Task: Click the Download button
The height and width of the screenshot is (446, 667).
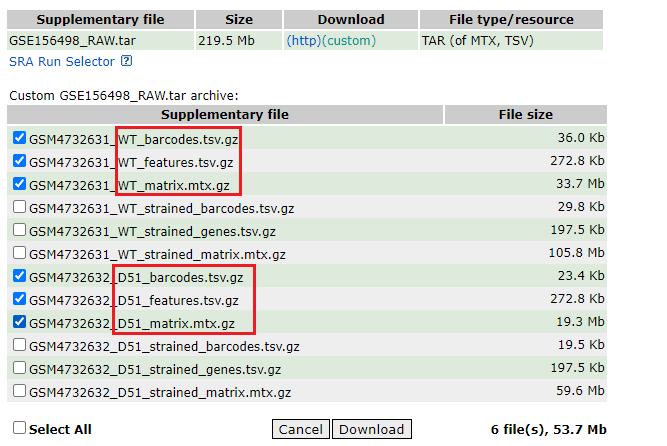Action: [x=371, y=429]
